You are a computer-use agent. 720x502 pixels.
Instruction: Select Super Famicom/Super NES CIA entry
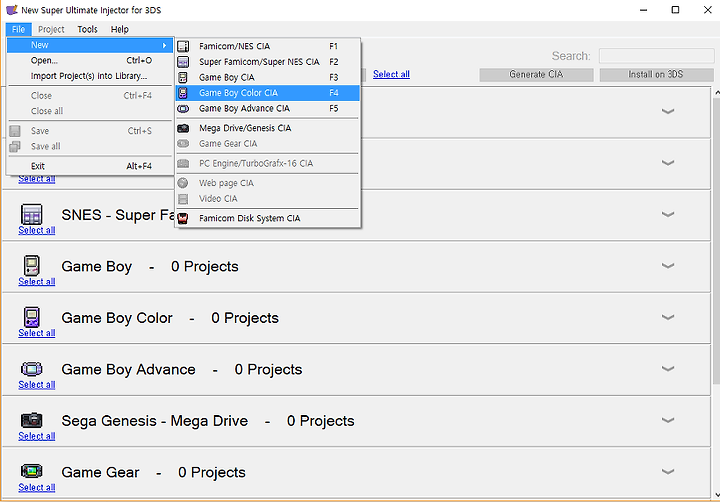(x=267, y=62)
